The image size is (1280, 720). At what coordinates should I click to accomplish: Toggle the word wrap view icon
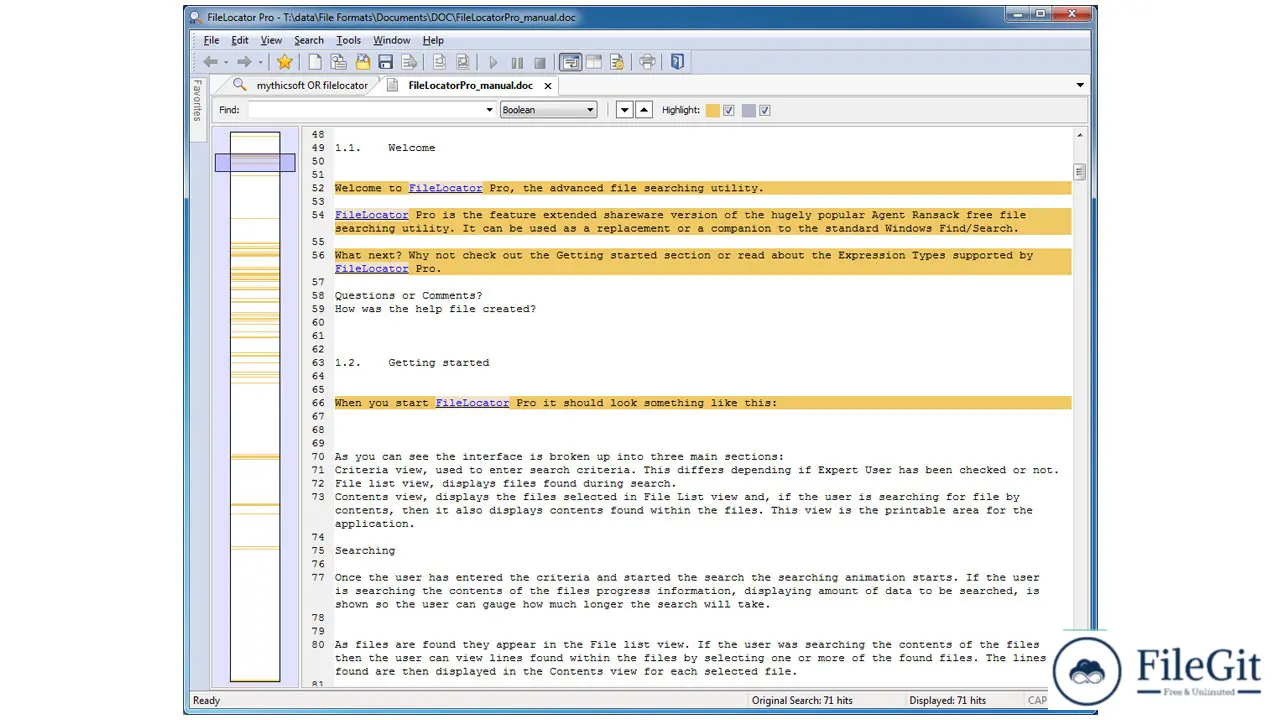click(570, 62)
